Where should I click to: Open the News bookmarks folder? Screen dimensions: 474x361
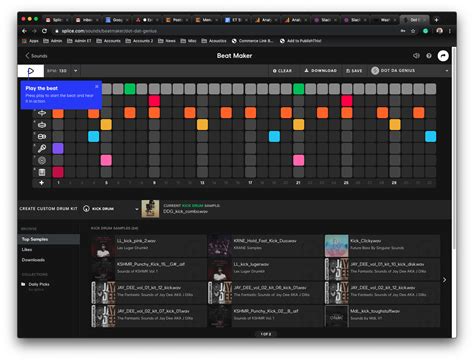click(167, 41)
